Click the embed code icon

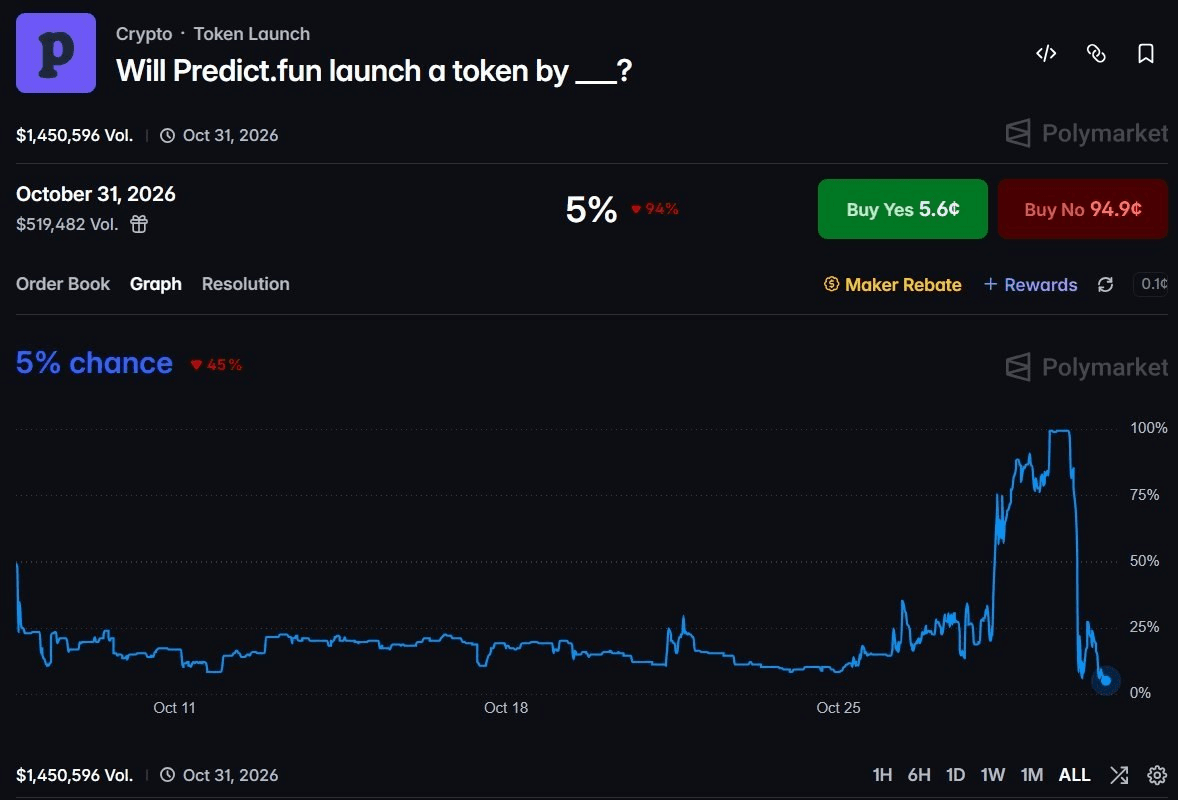tap(1046, 53)
